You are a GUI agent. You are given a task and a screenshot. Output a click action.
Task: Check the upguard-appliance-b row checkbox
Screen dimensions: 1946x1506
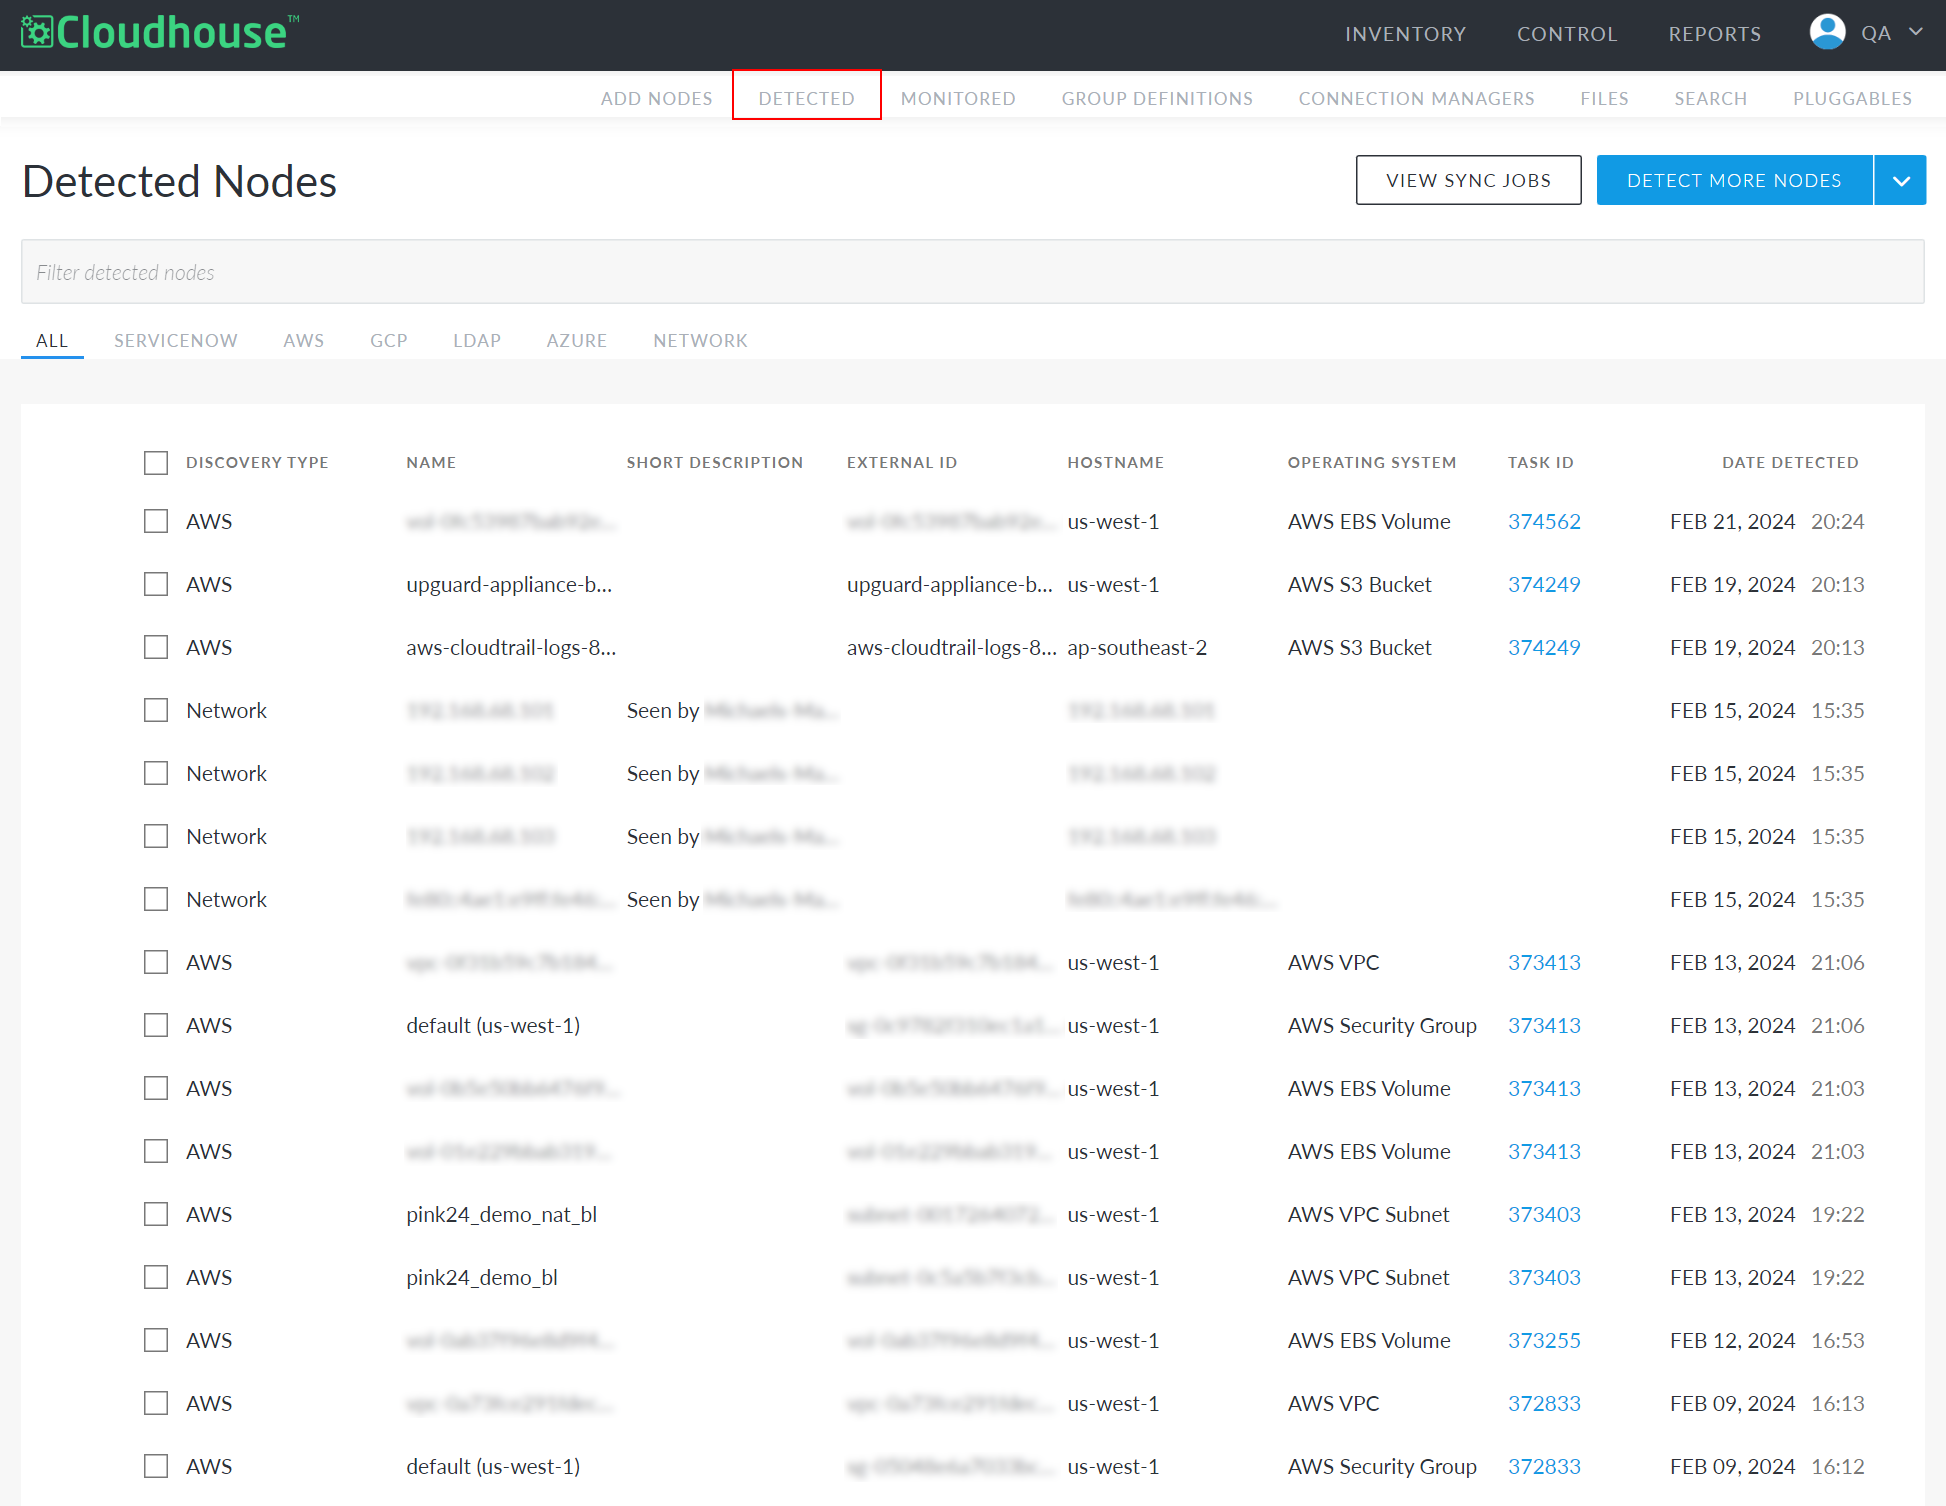pyautogui.click(x=156, y=584)
